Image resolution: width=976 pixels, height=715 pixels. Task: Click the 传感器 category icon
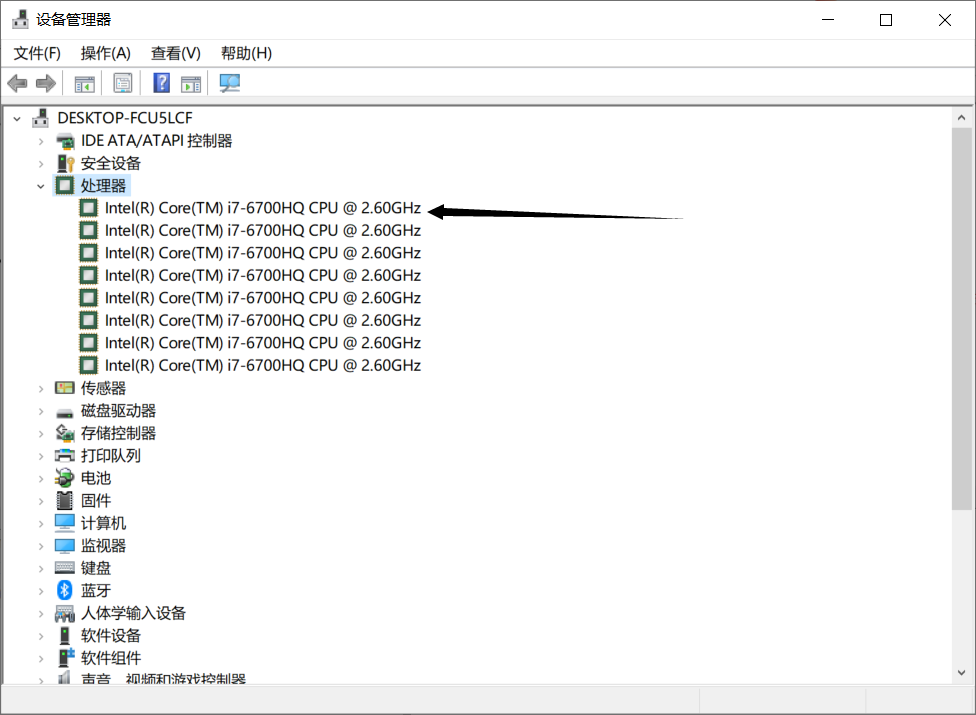tap(65, 388)
